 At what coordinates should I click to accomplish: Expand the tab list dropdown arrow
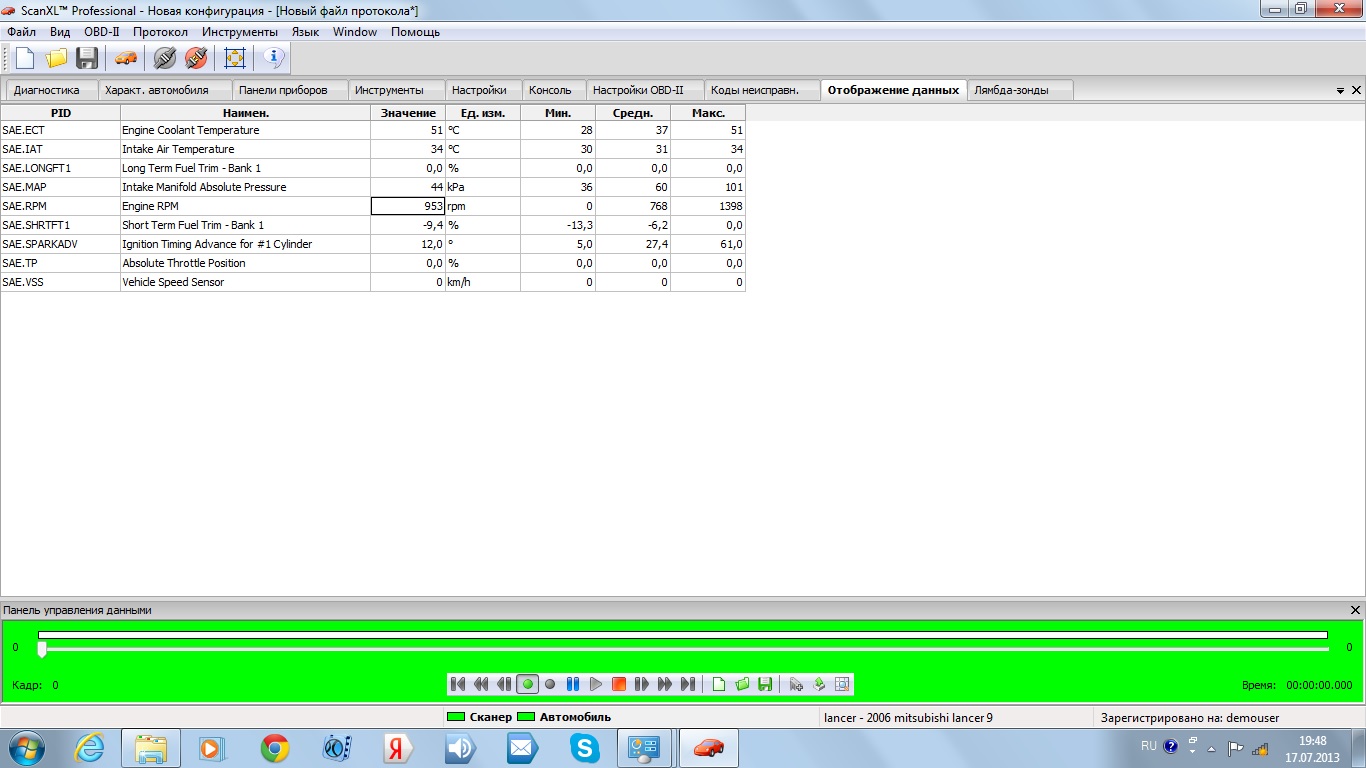1340,91
